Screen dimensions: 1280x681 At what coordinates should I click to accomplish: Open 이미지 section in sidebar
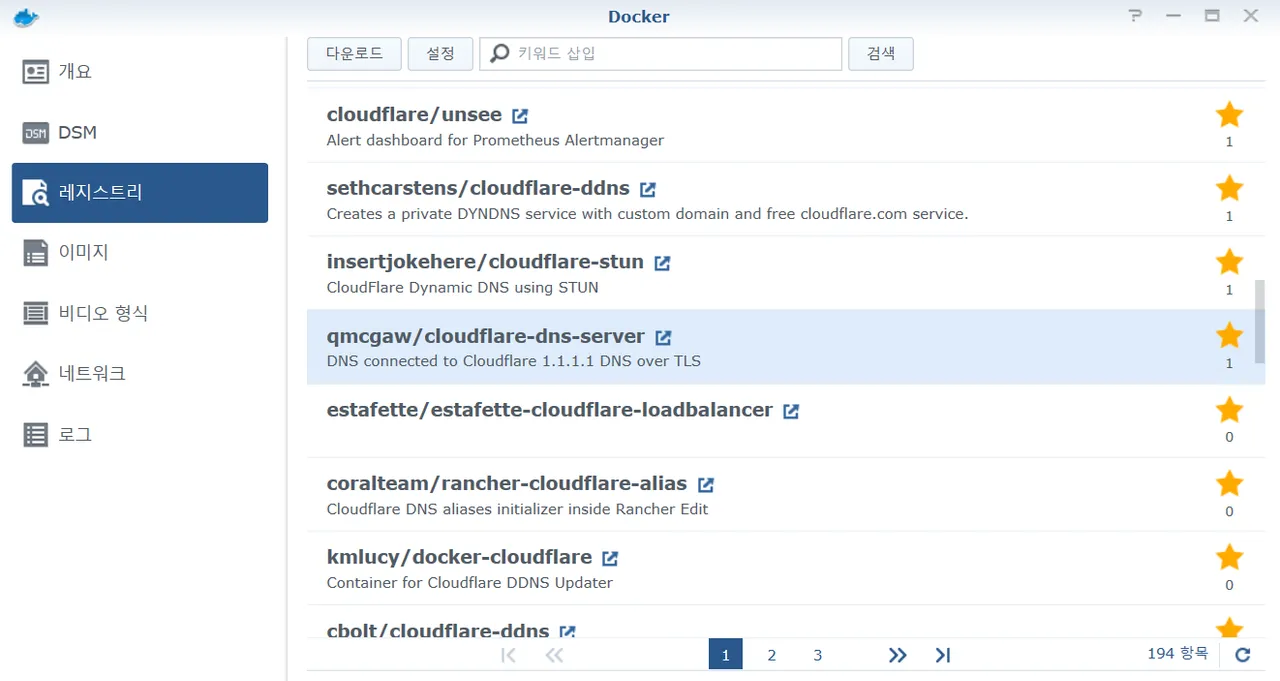click(x=140, y=253)
